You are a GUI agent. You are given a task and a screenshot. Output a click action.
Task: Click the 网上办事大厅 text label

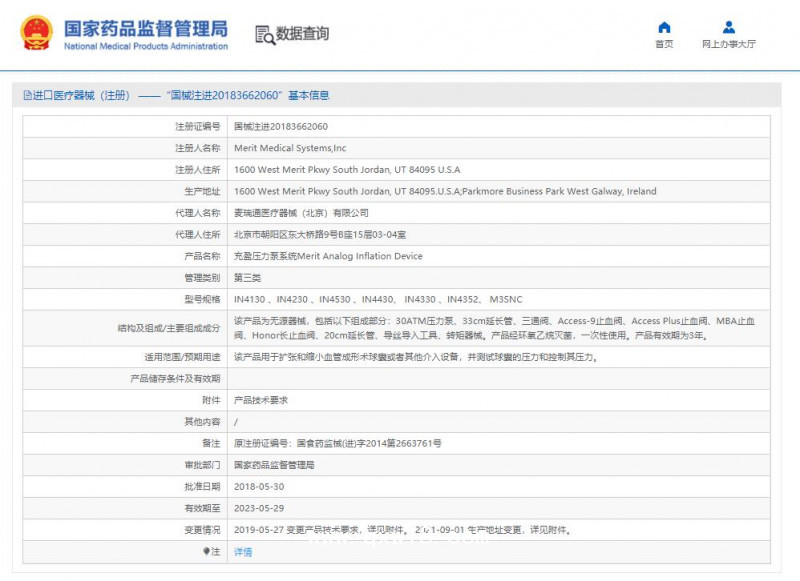pos(728,44)
